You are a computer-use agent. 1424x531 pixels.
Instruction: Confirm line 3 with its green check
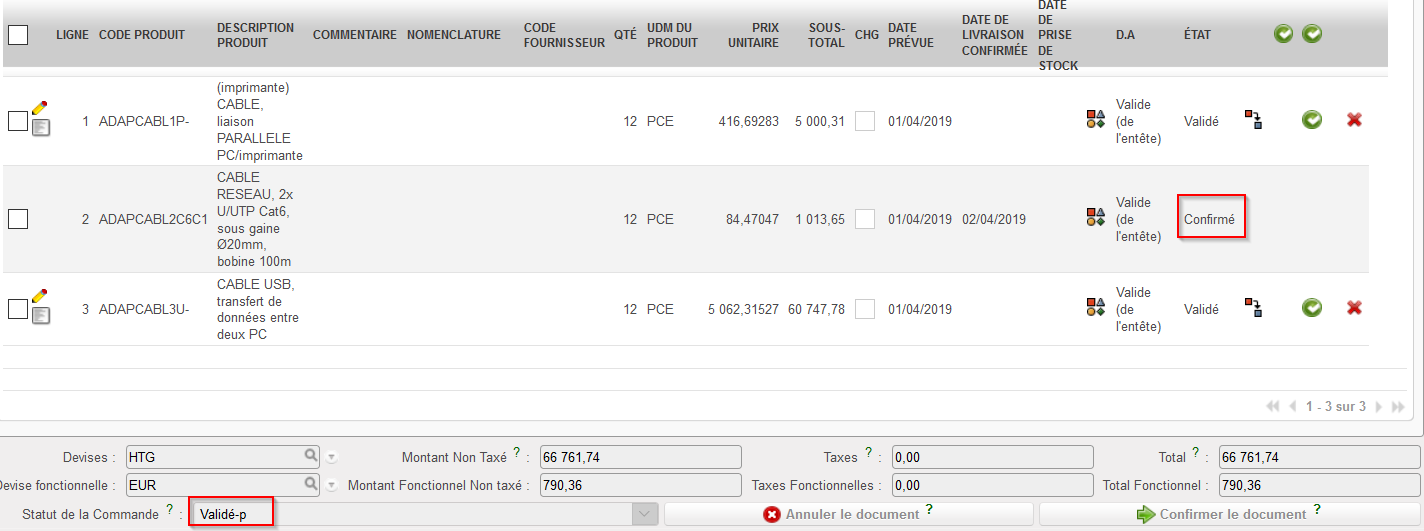tap(1312, 308)
